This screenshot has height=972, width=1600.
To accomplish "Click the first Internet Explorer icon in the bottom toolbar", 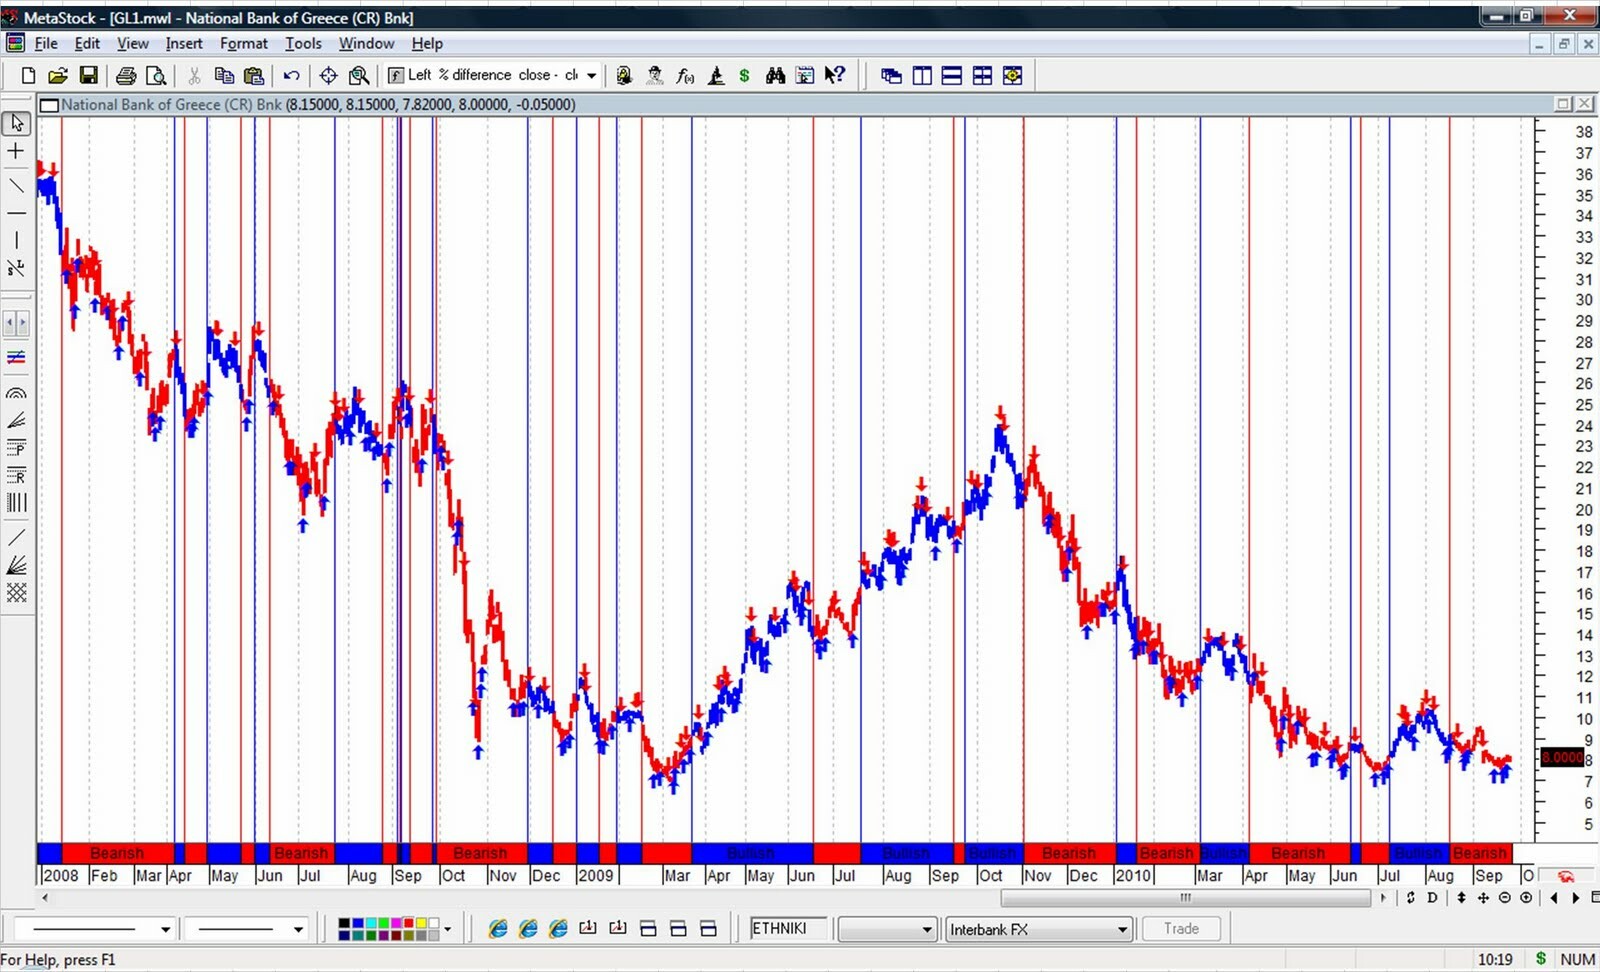I will (x=498, y=929).
